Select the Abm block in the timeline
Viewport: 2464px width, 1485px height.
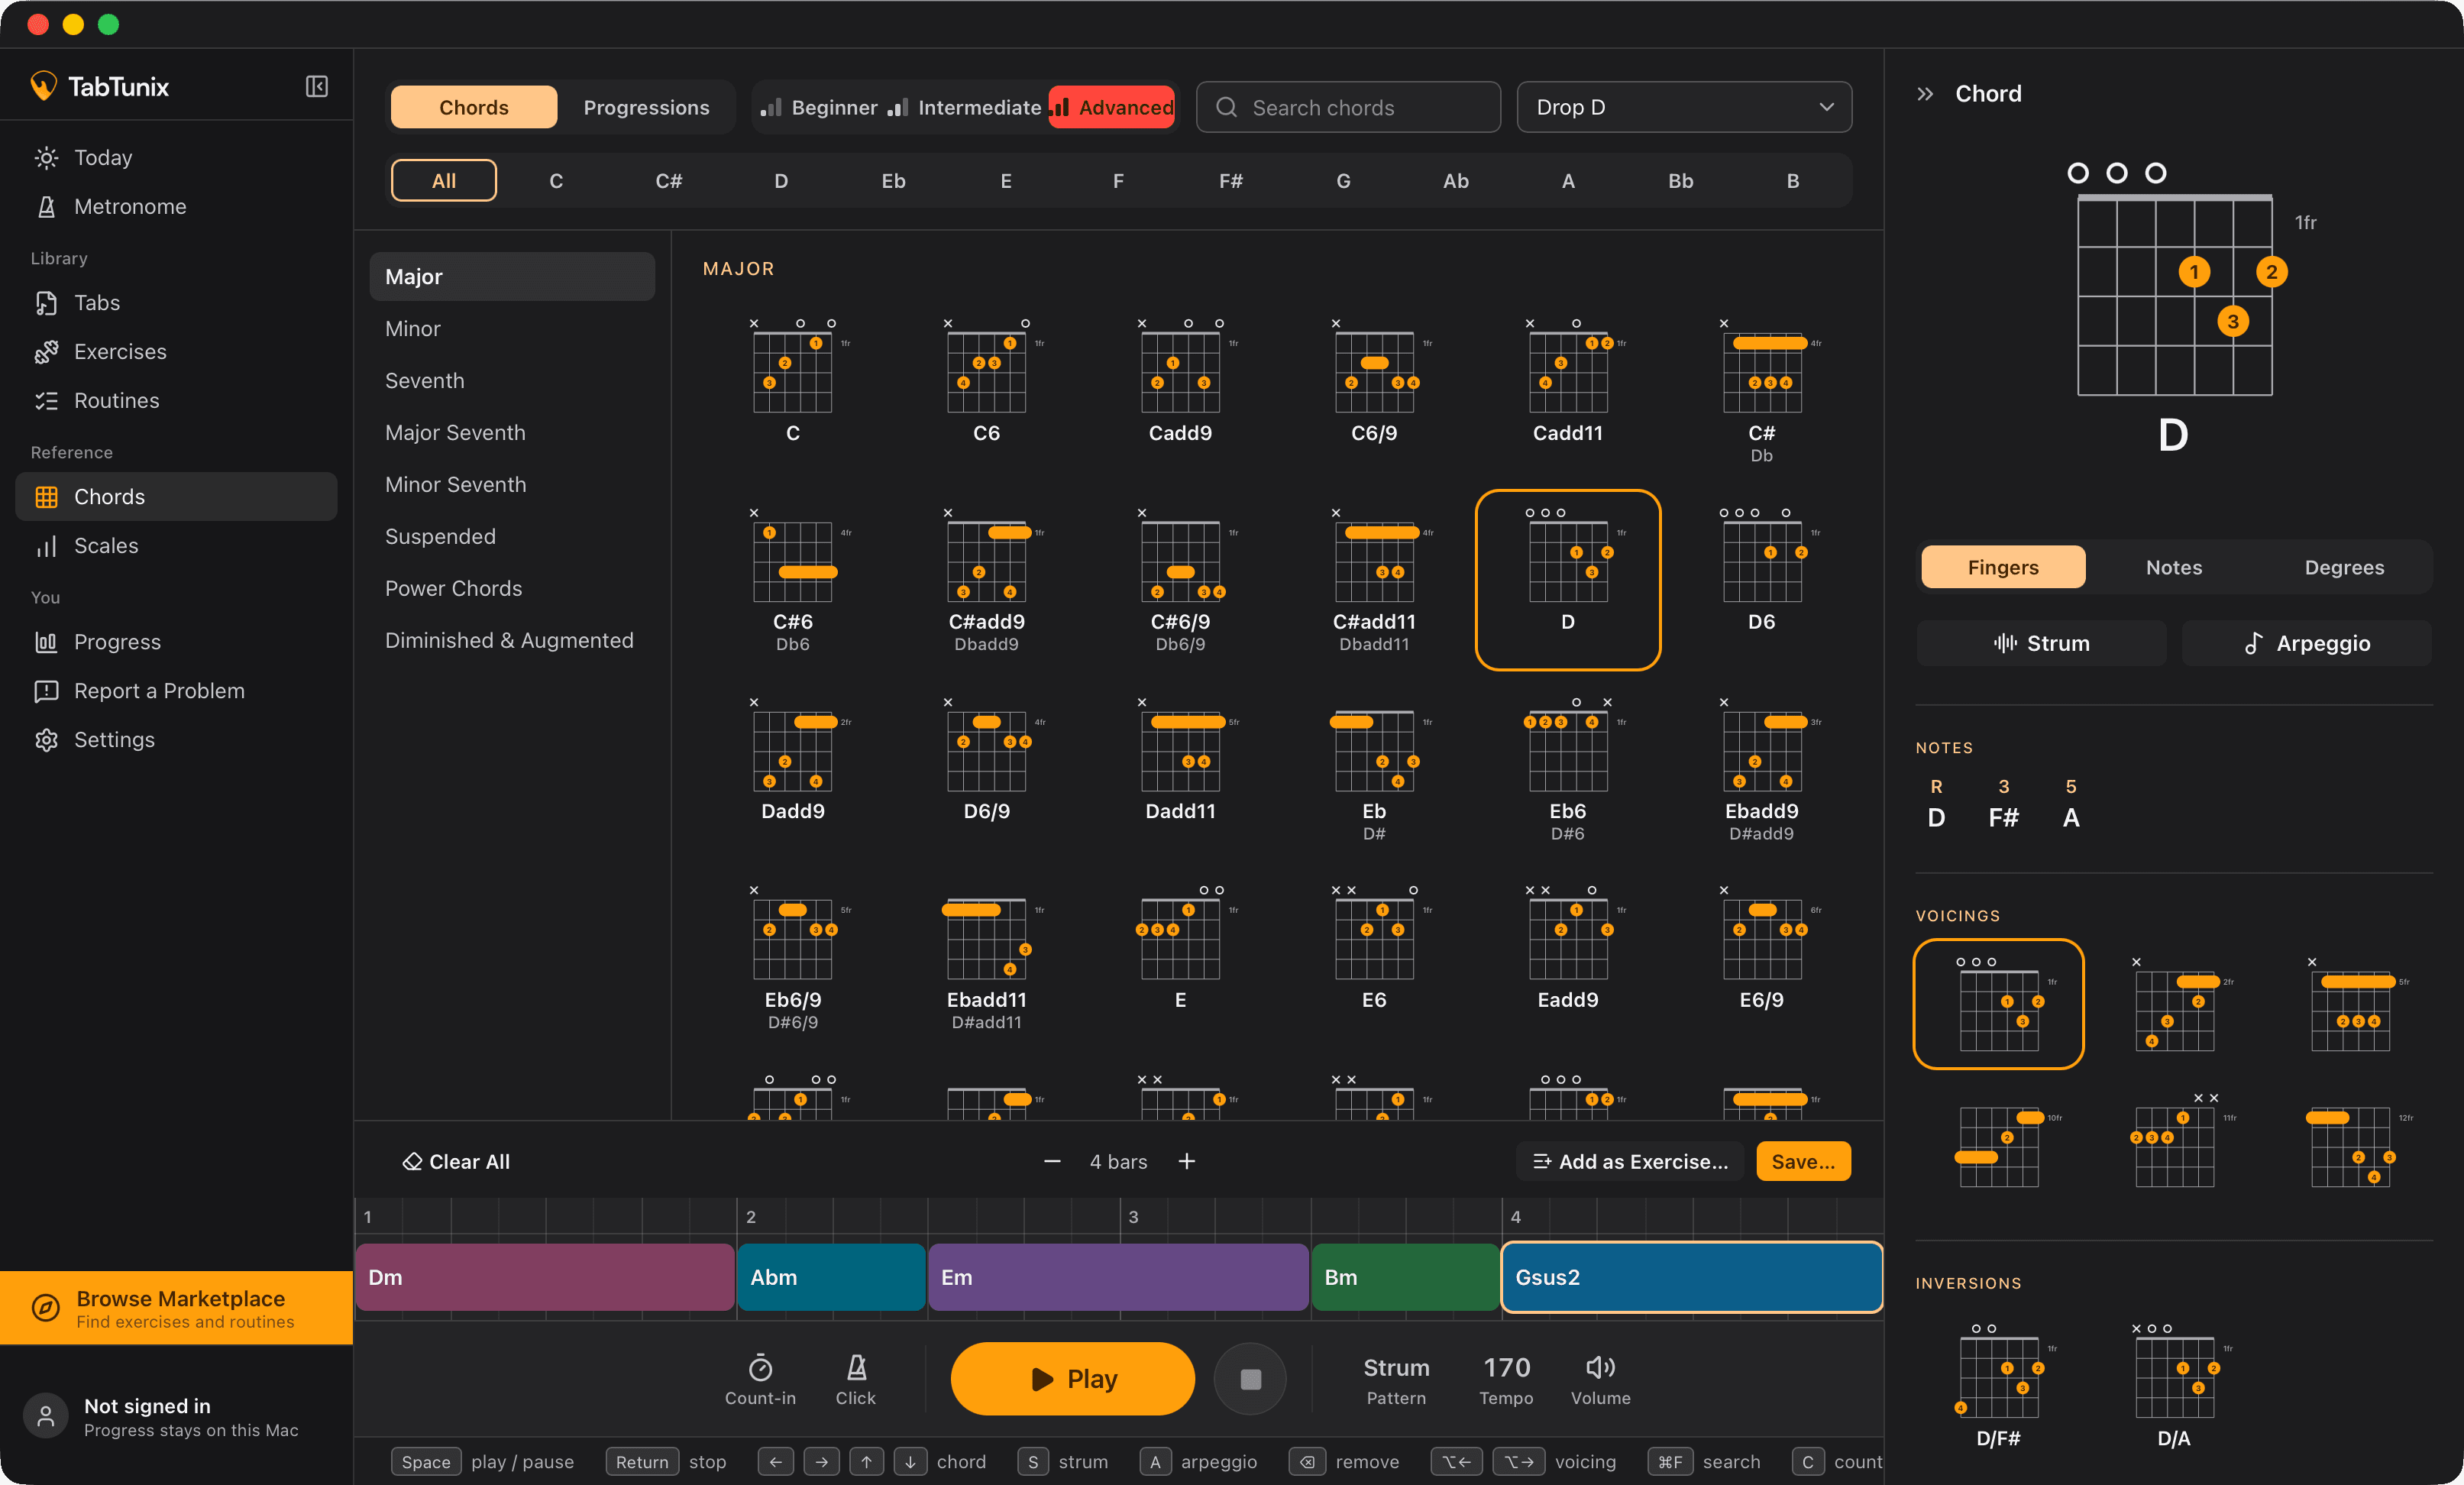pos(831,1277)
